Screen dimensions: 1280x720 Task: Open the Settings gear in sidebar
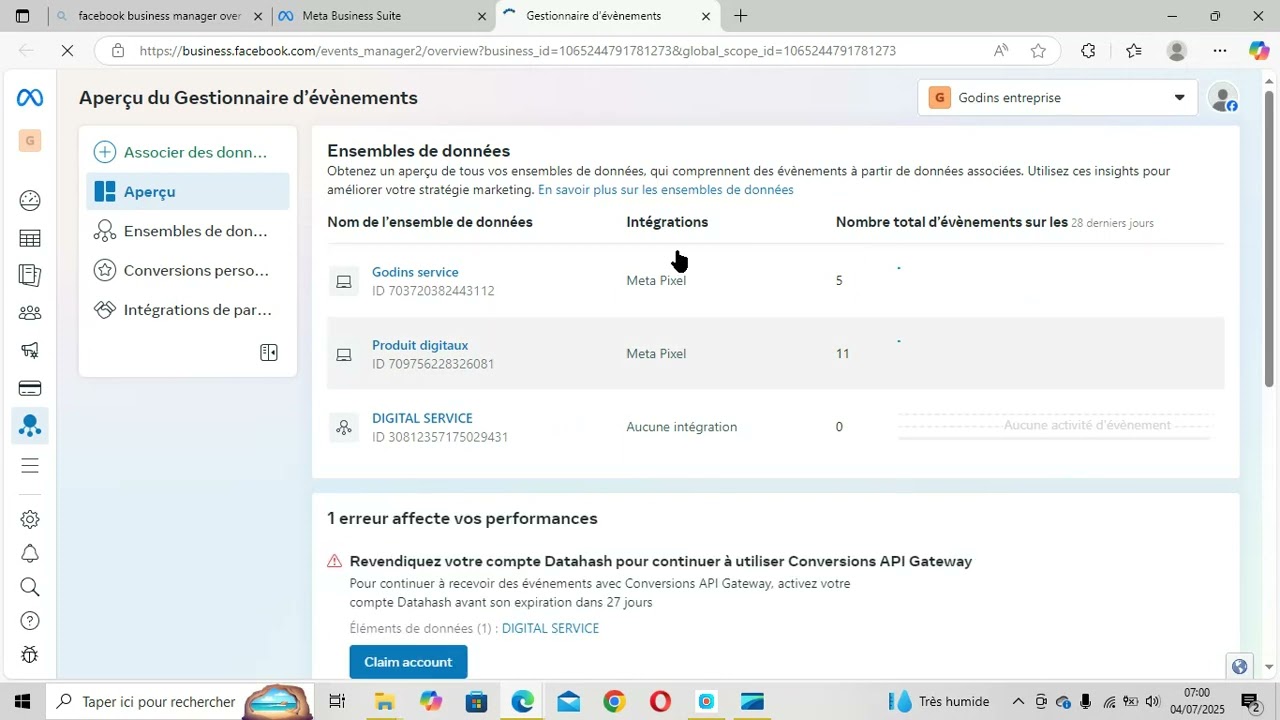30,519
